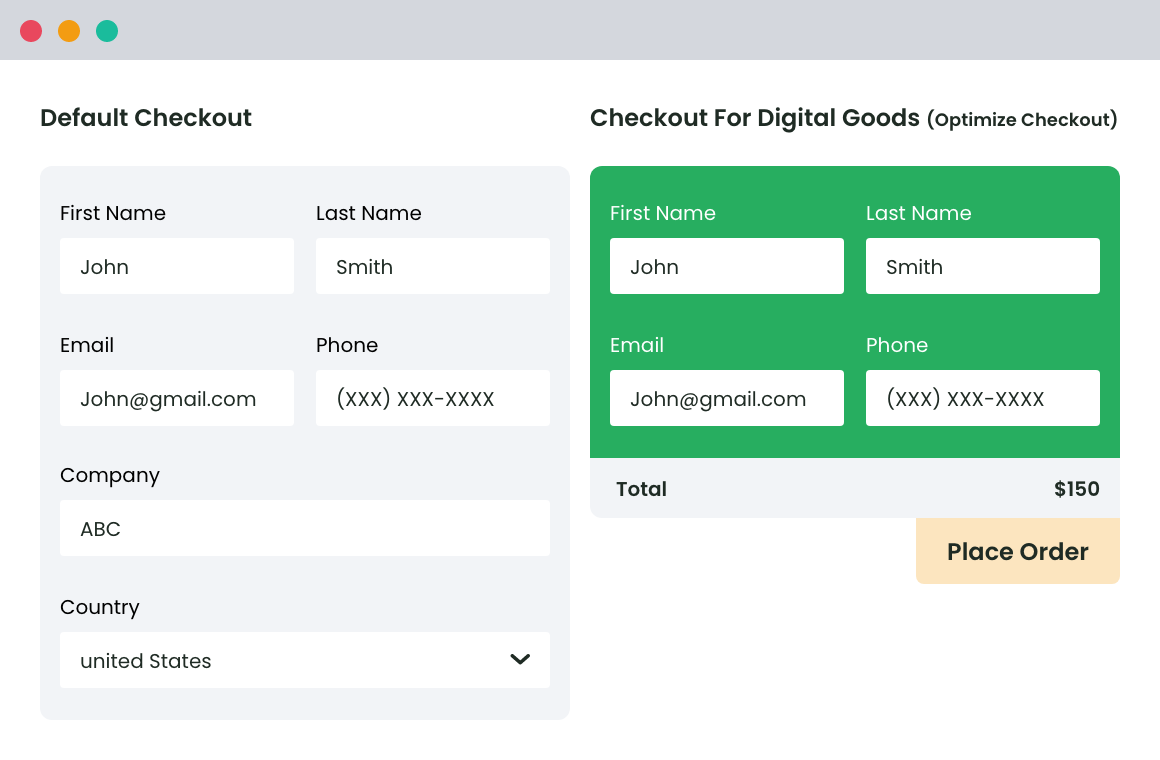This screenshot has height=760, width=1160.
Task: Click Email field in Default Checkout
Action: (177, 398)
